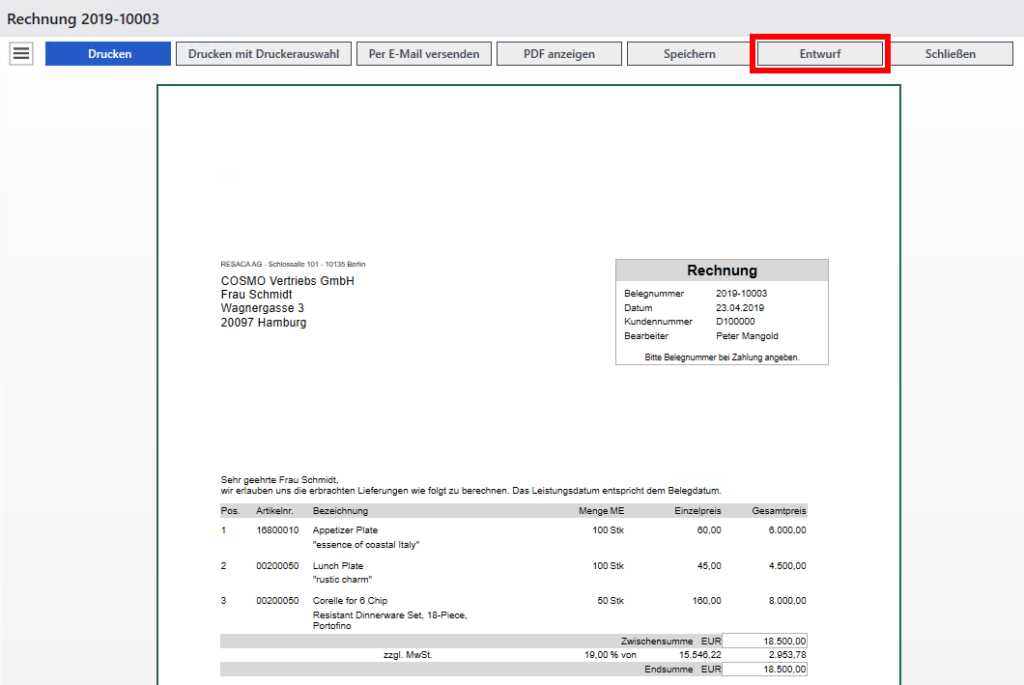This screenshot has height=685, width=1024.
Task: Open the hamburger menu icon
Action: [x=21, y=54]
